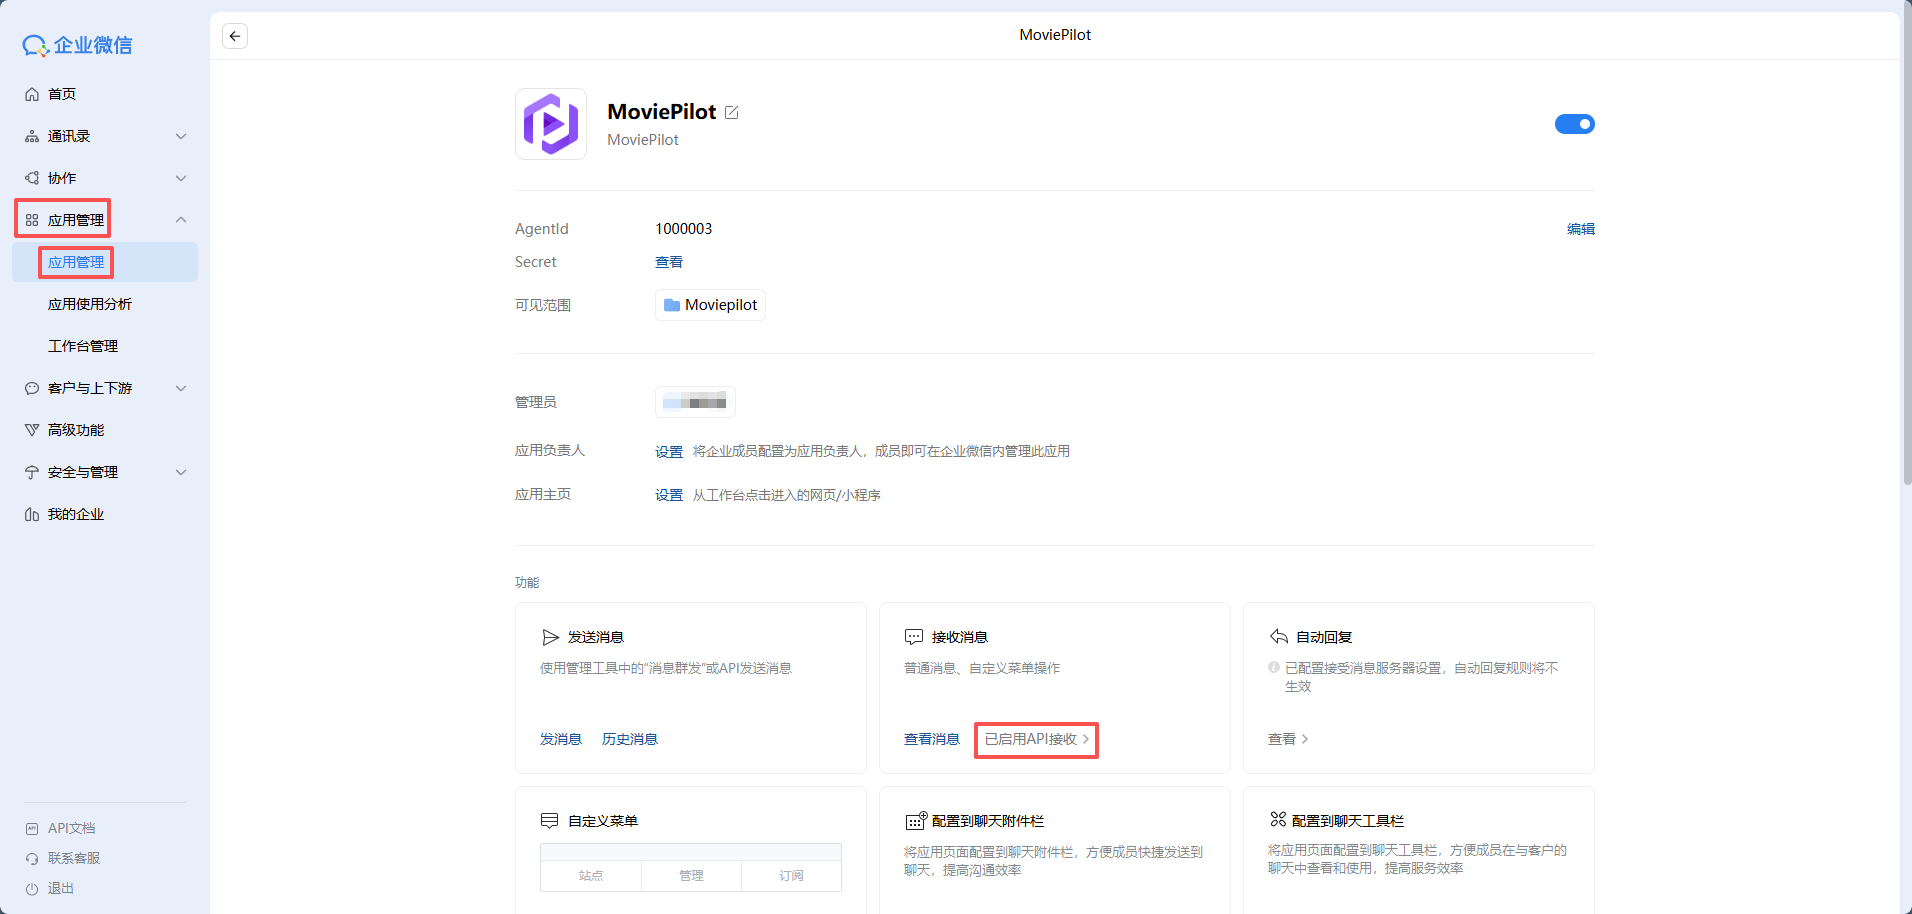Screen dimensions: 1912x914
Task: Open 首页 from the sidebar
Action: [62, 94]
